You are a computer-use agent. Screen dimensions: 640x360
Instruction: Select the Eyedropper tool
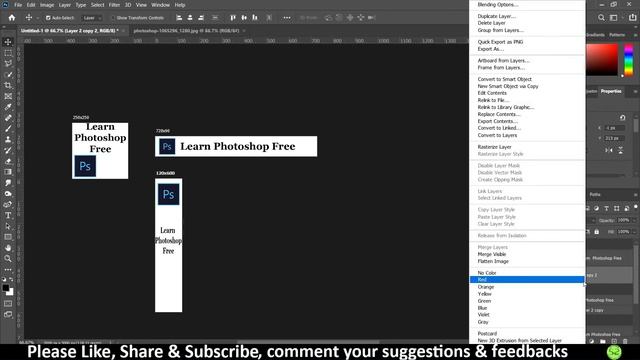pos(8,107)
